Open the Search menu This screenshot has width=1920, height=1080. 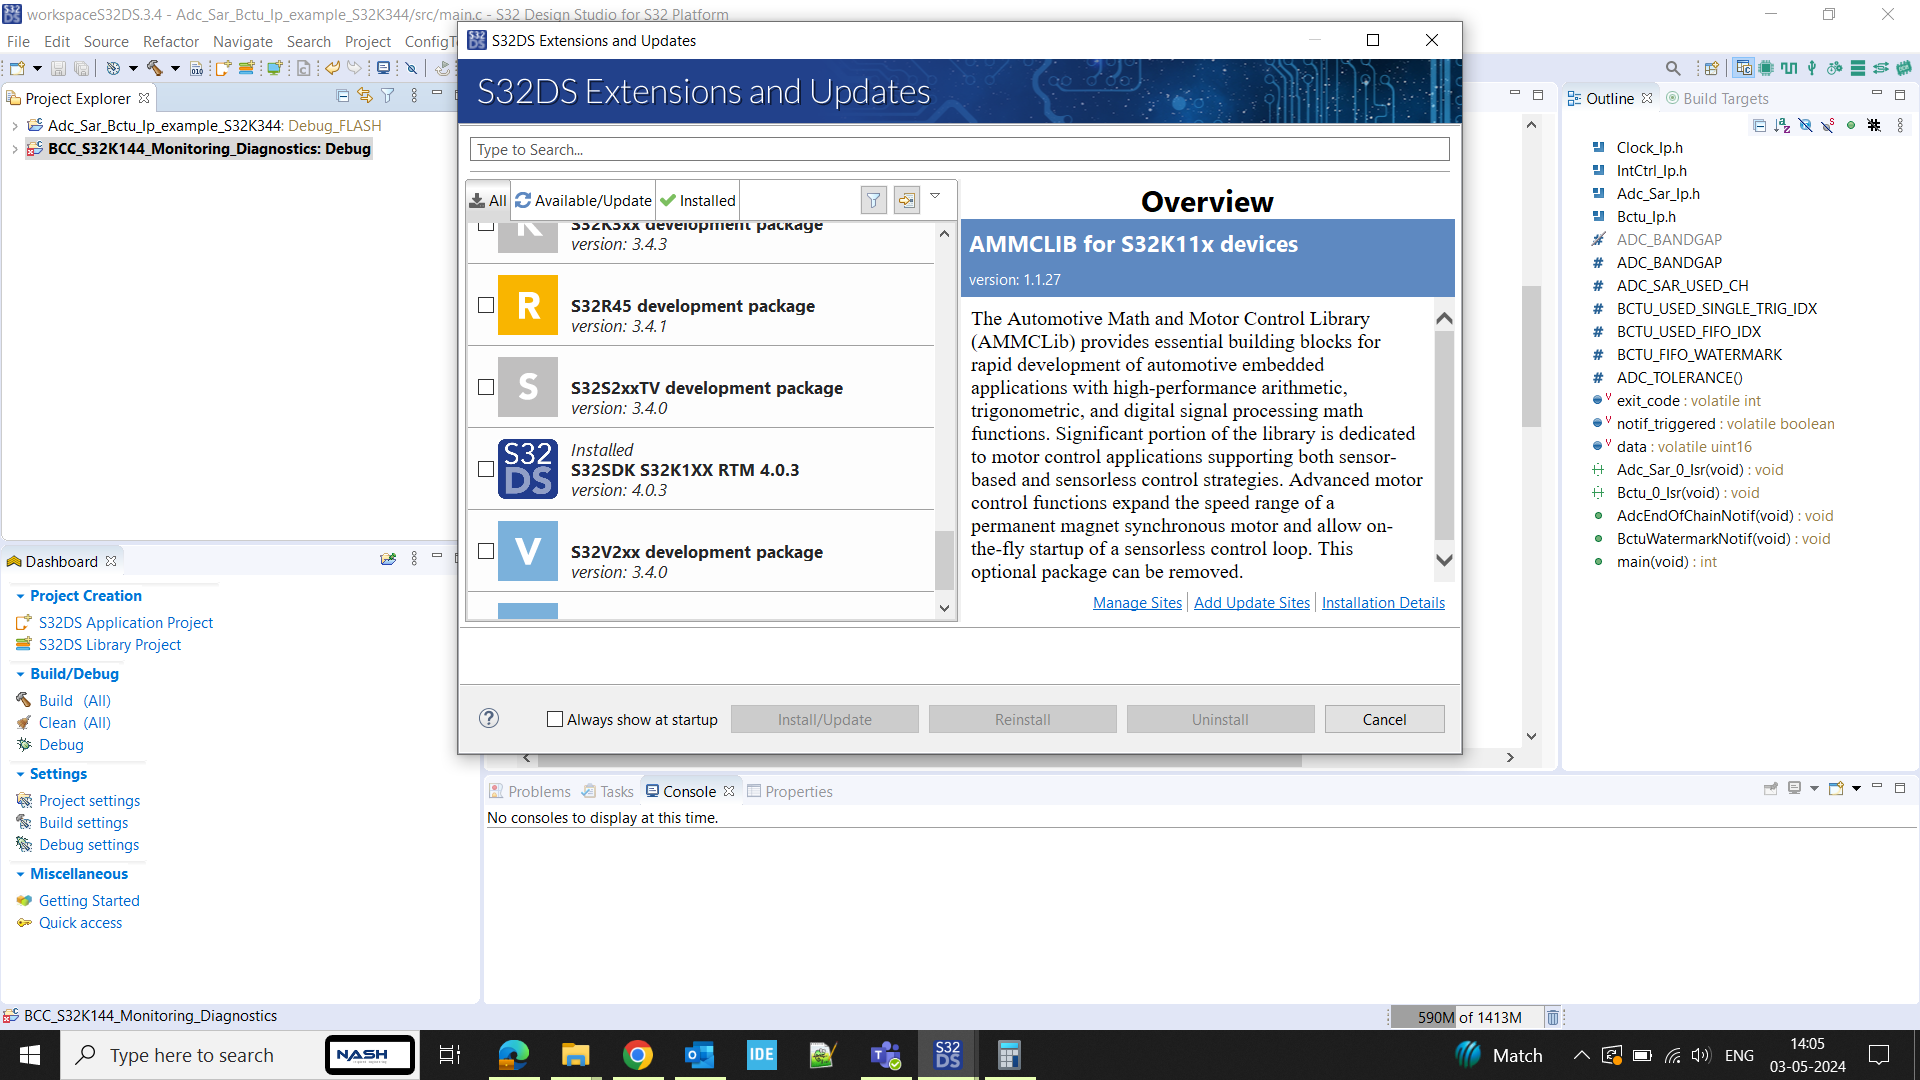coord(308,41)
